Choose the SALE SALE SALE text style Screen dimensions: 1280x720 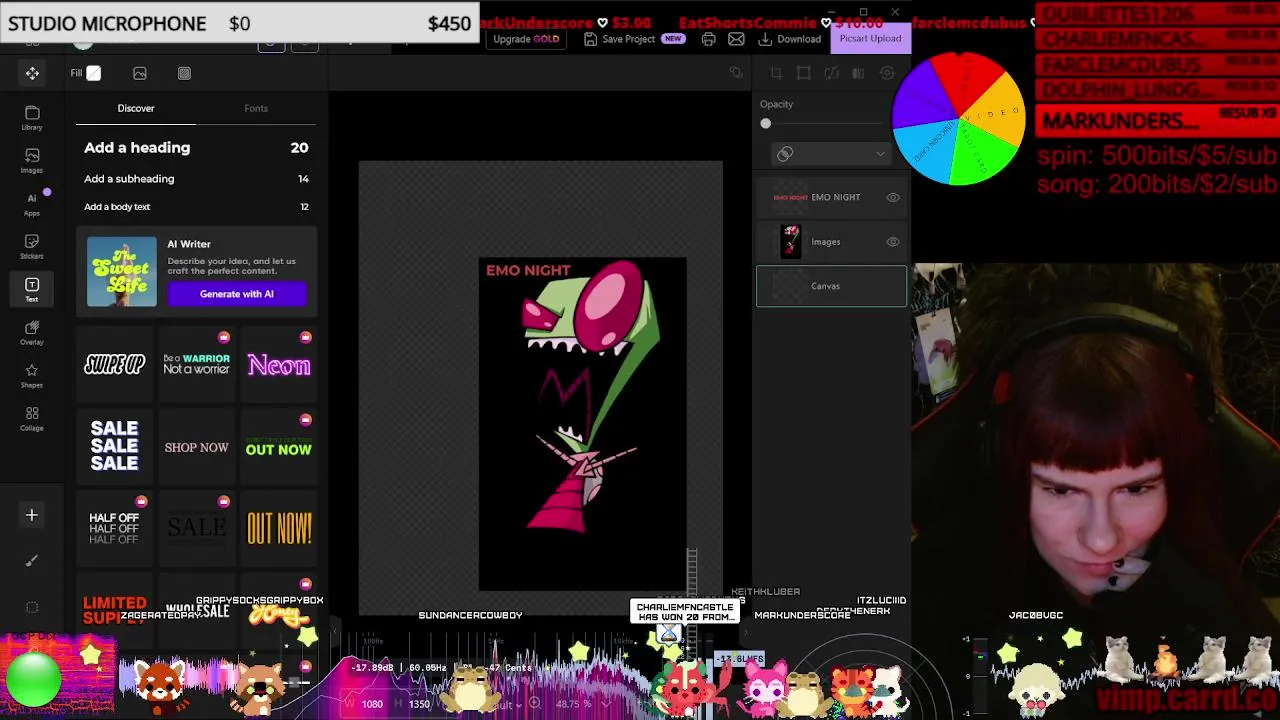coord(114,446)
